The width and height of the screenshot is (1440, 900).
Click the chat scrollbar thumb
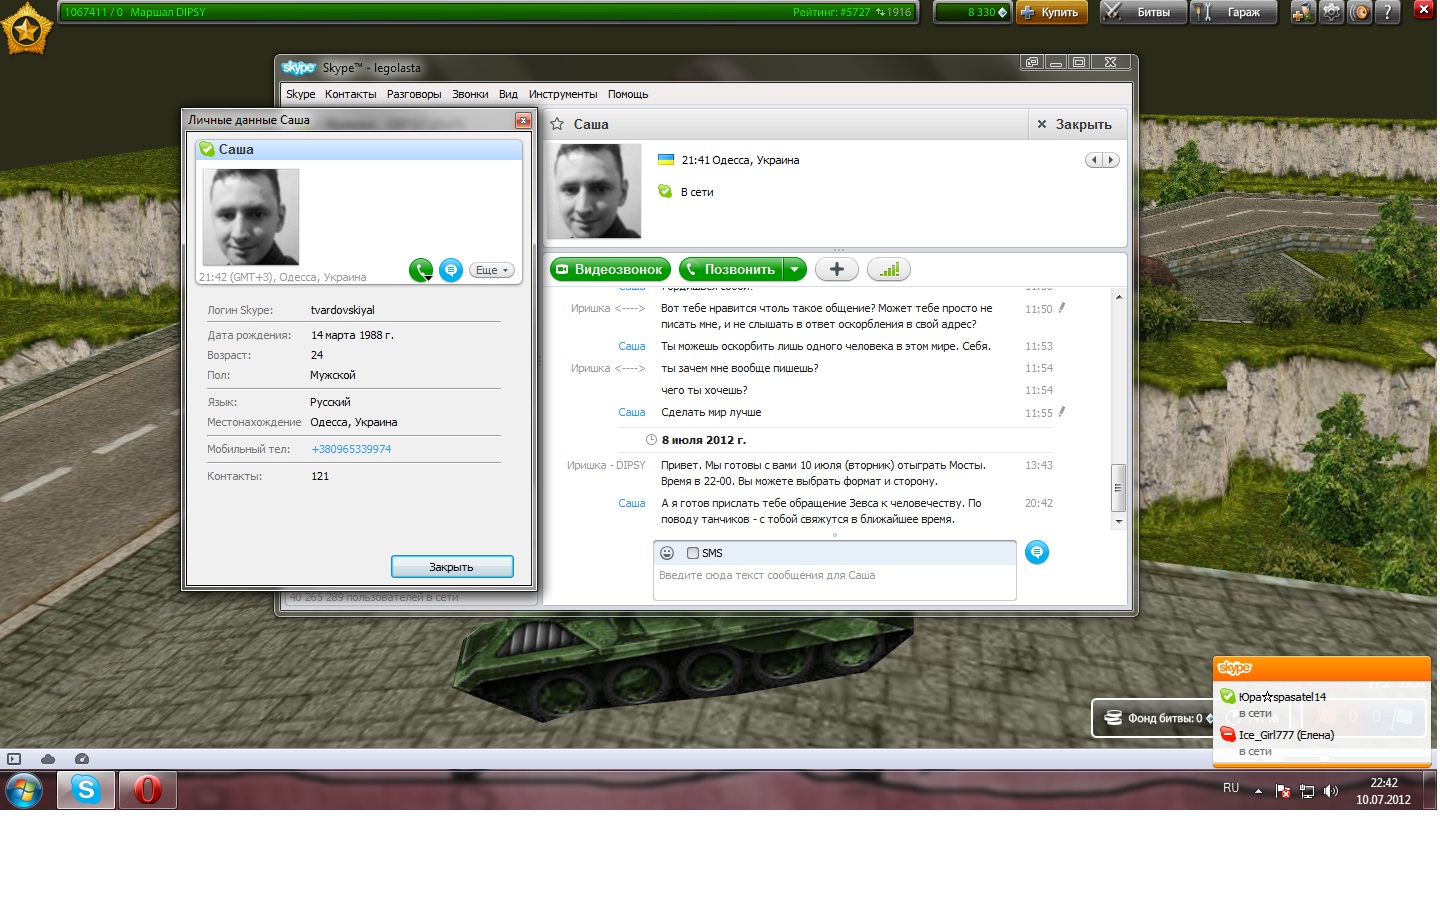point(1119,488)
